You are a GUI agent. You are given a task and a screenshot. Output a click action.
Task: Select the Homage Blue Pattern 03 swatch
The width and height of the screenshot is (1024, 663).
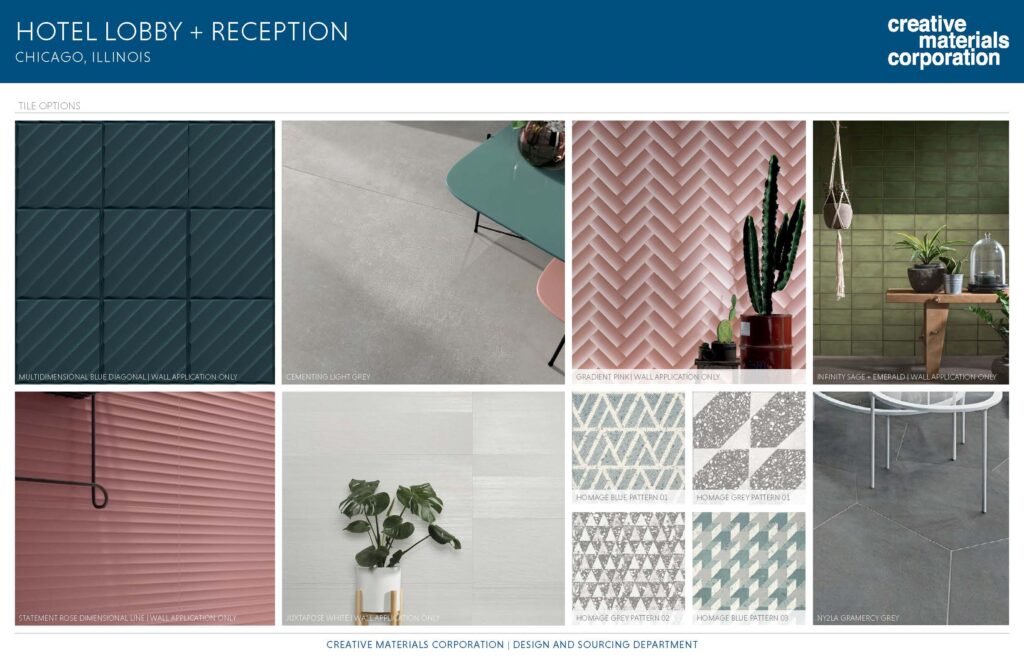pos(749,568)
